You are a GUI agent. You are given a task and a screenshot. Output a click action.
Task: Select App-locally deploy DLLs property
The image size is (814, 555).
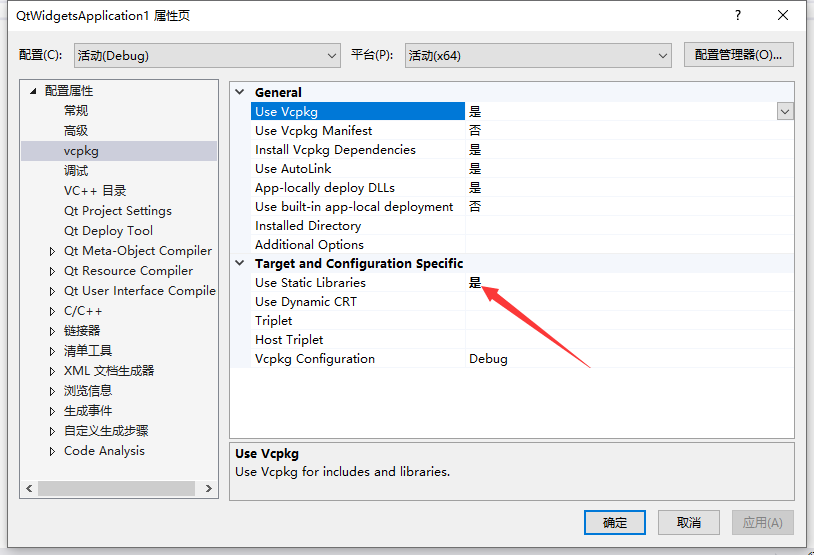click(325, 187)
